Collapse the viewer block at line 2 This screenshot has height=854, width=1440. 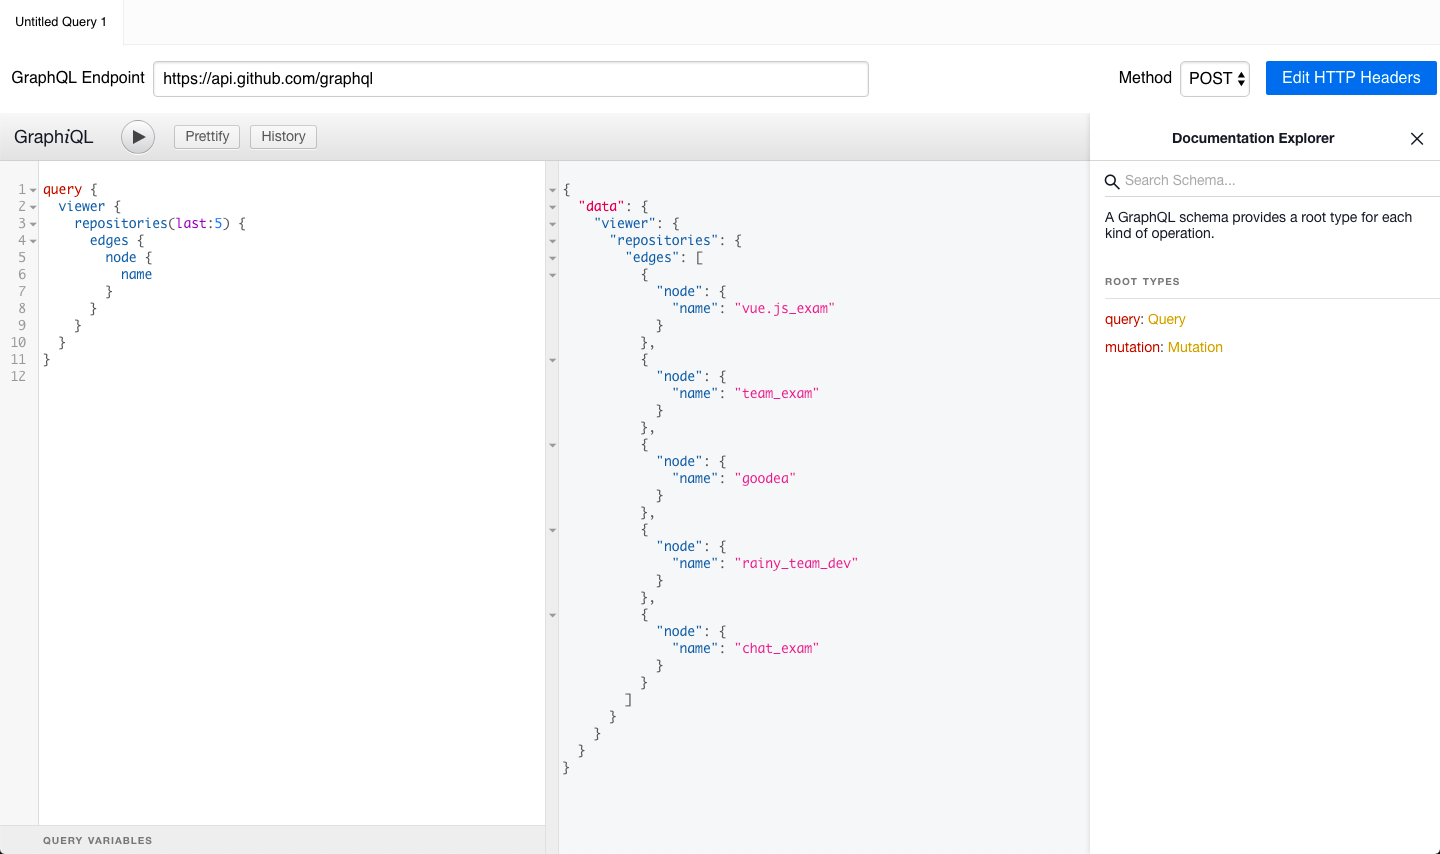point(33,207)
